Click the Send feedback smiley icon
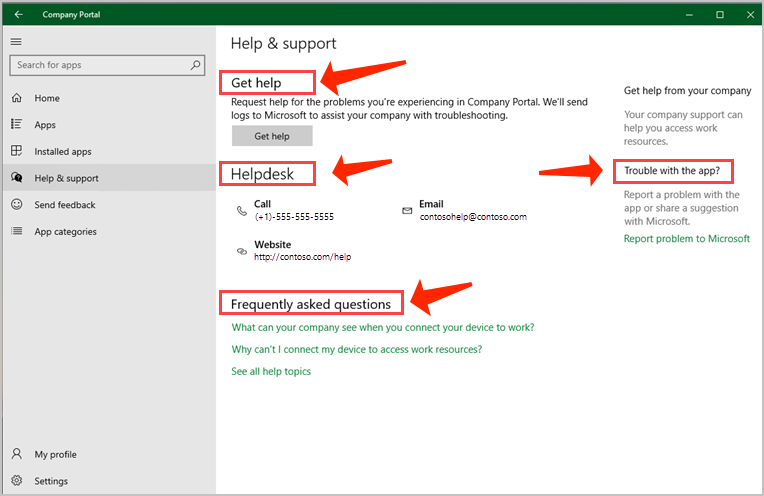The image size is (764, 496). pos(17,204)
